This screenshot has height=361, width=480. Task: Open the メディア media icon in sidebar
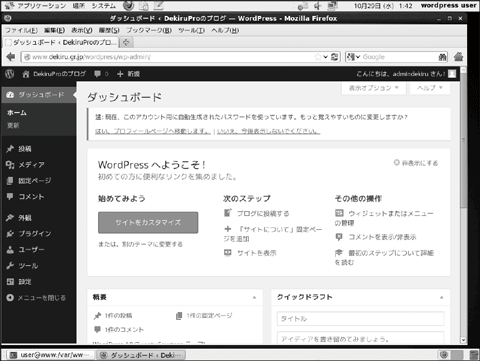pos(10,165)
